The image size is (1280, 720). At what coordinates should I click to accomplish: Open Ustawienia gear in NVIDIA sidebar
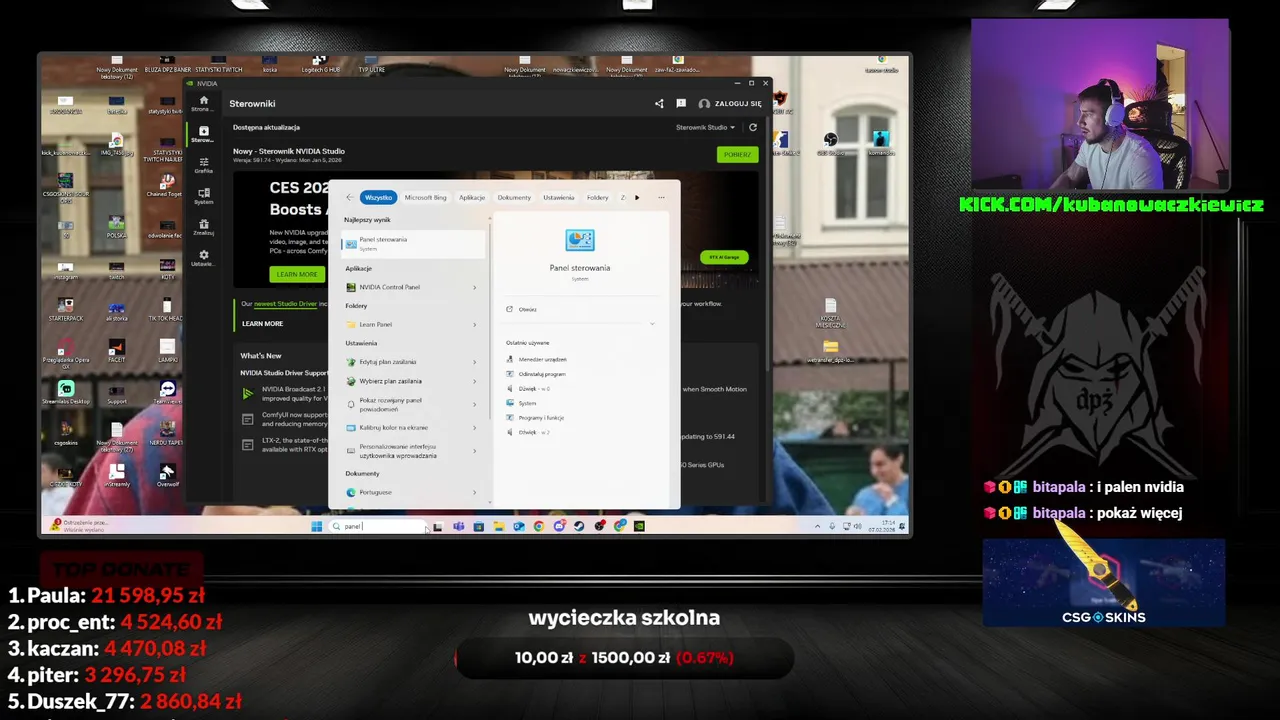(x=204, y=258)
